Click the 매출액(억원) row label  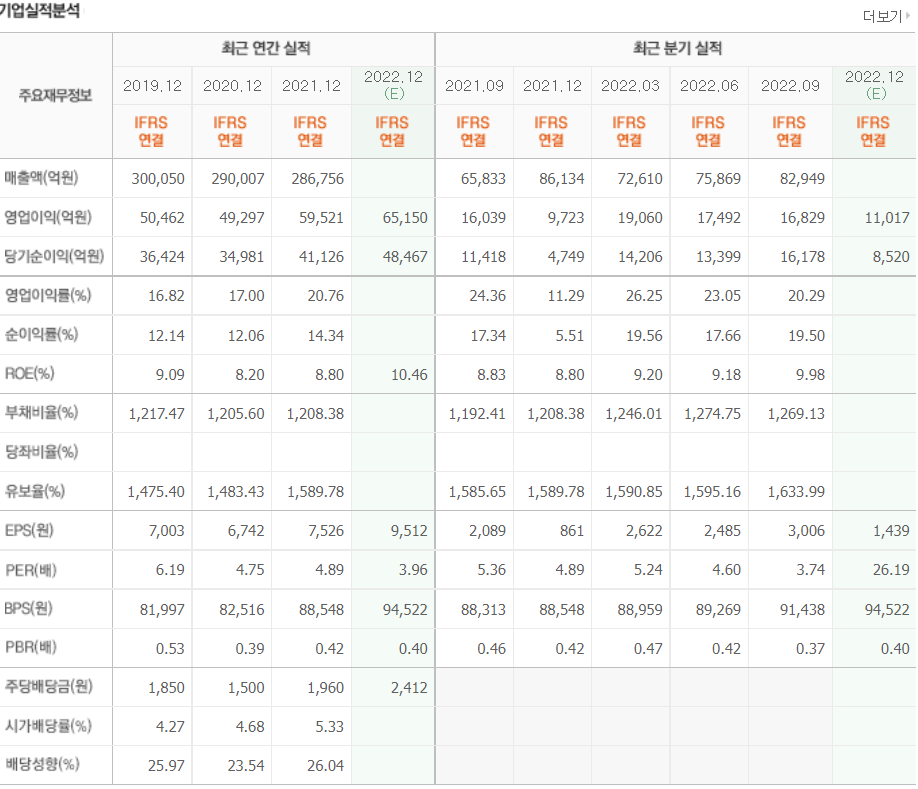41,177
